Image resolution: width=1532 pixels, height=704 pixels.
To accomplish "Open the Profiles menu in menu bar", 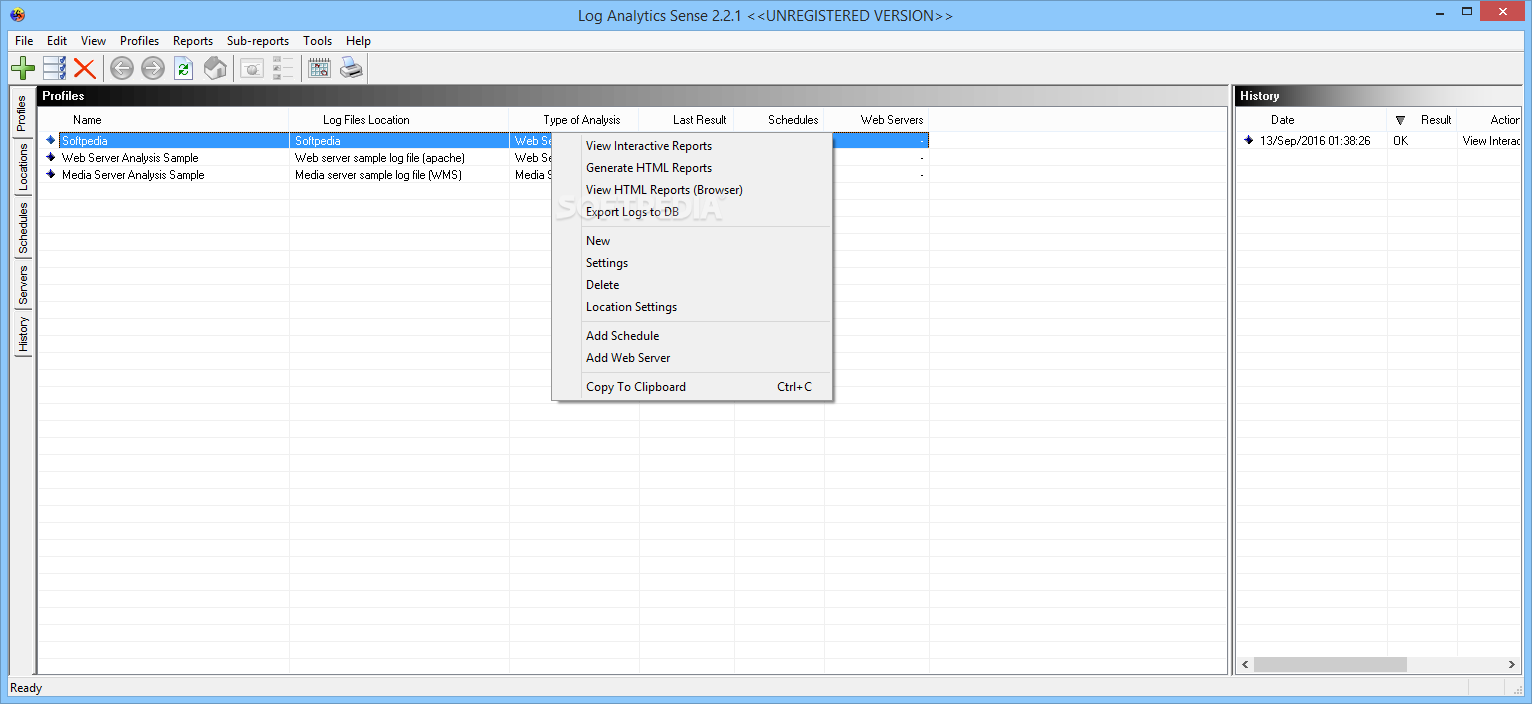I will point(139,41).
